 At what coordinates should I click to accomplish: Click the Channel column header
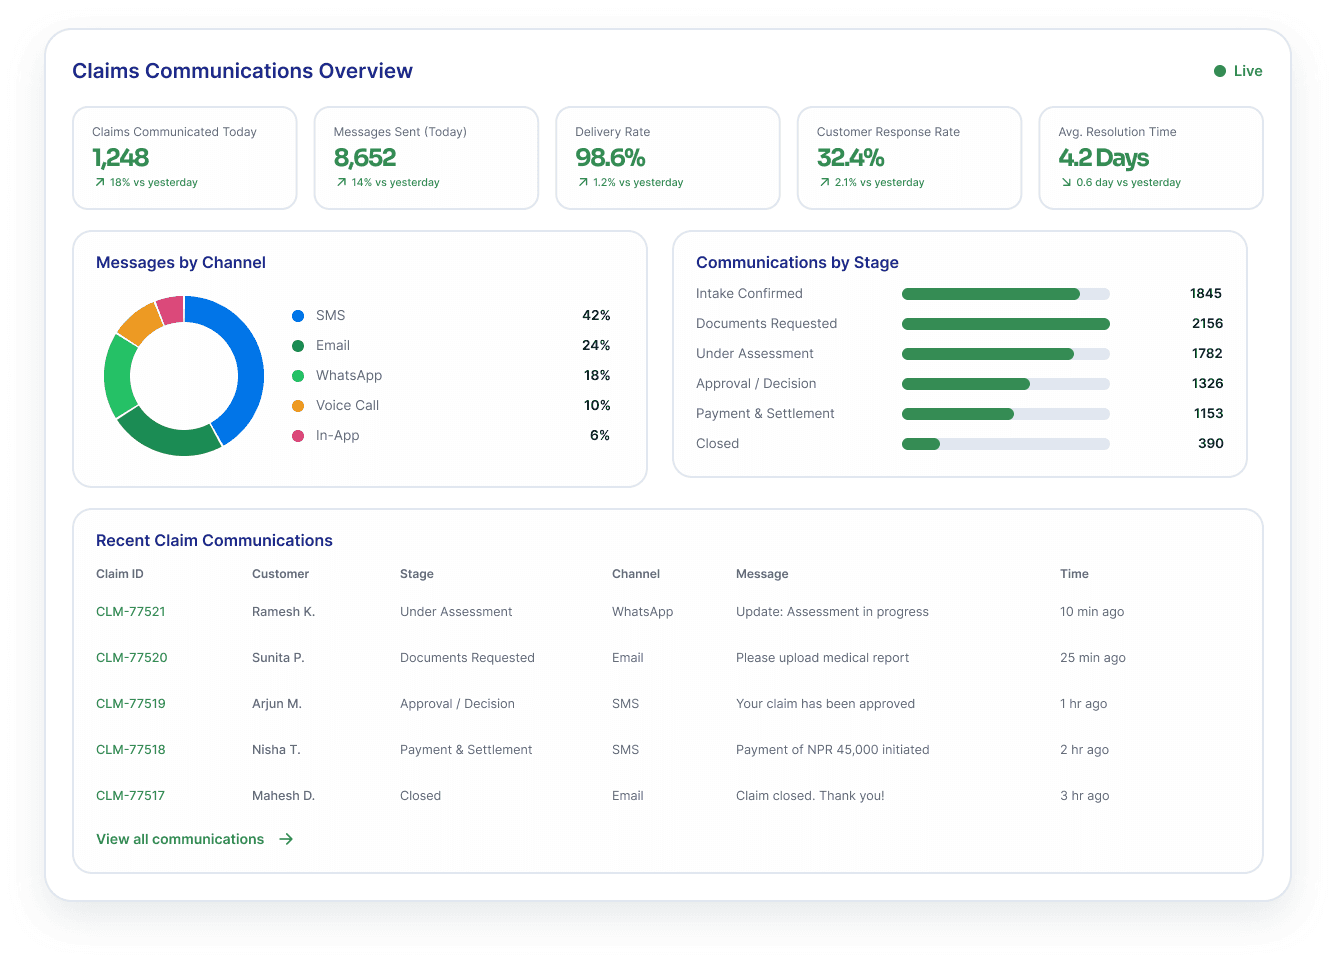tap(636, 574)
